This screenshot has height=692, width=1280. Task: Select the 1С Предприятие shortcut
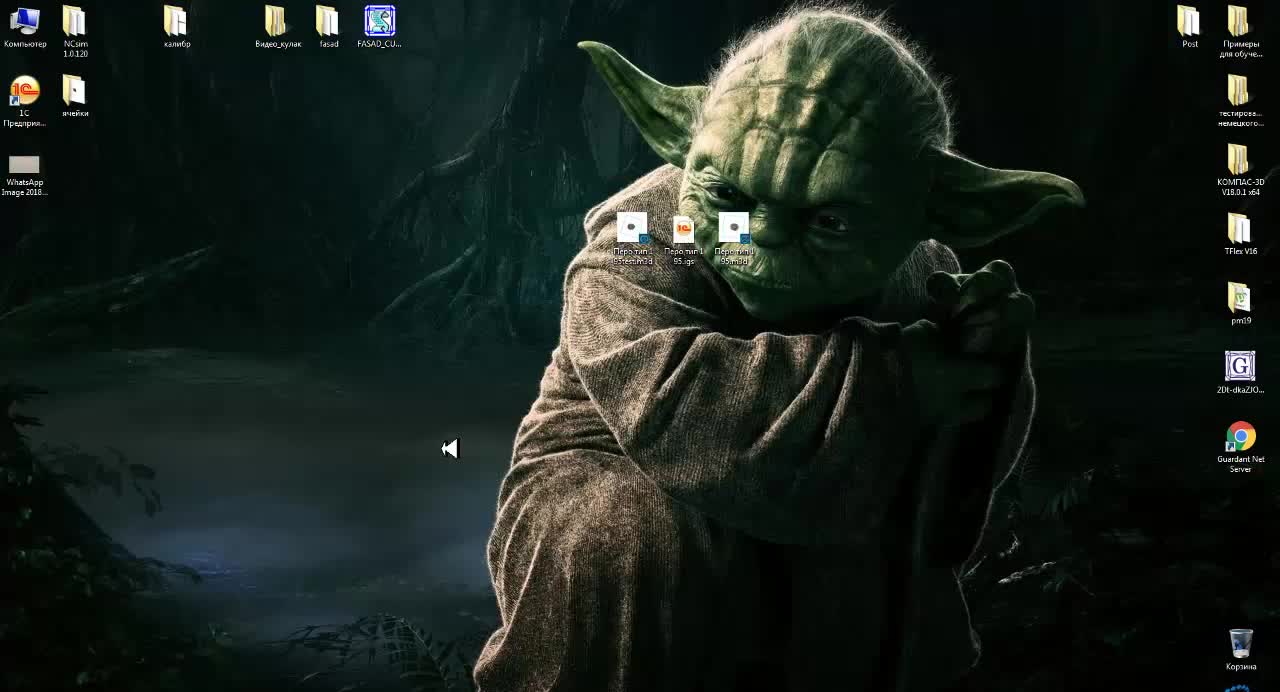(24, 102)
